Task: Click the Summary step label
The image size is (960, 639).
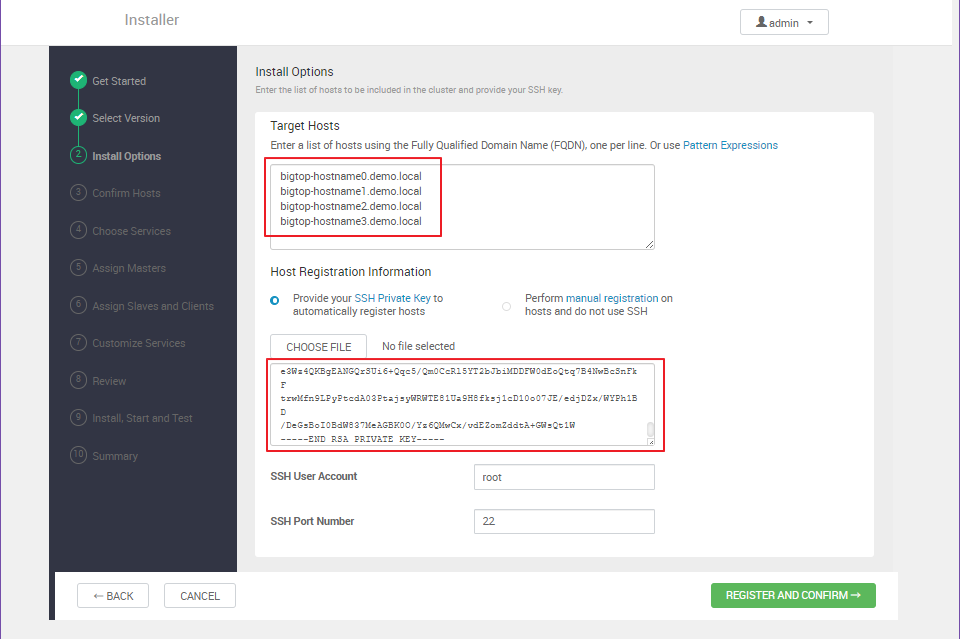Action: pos(115,457)
